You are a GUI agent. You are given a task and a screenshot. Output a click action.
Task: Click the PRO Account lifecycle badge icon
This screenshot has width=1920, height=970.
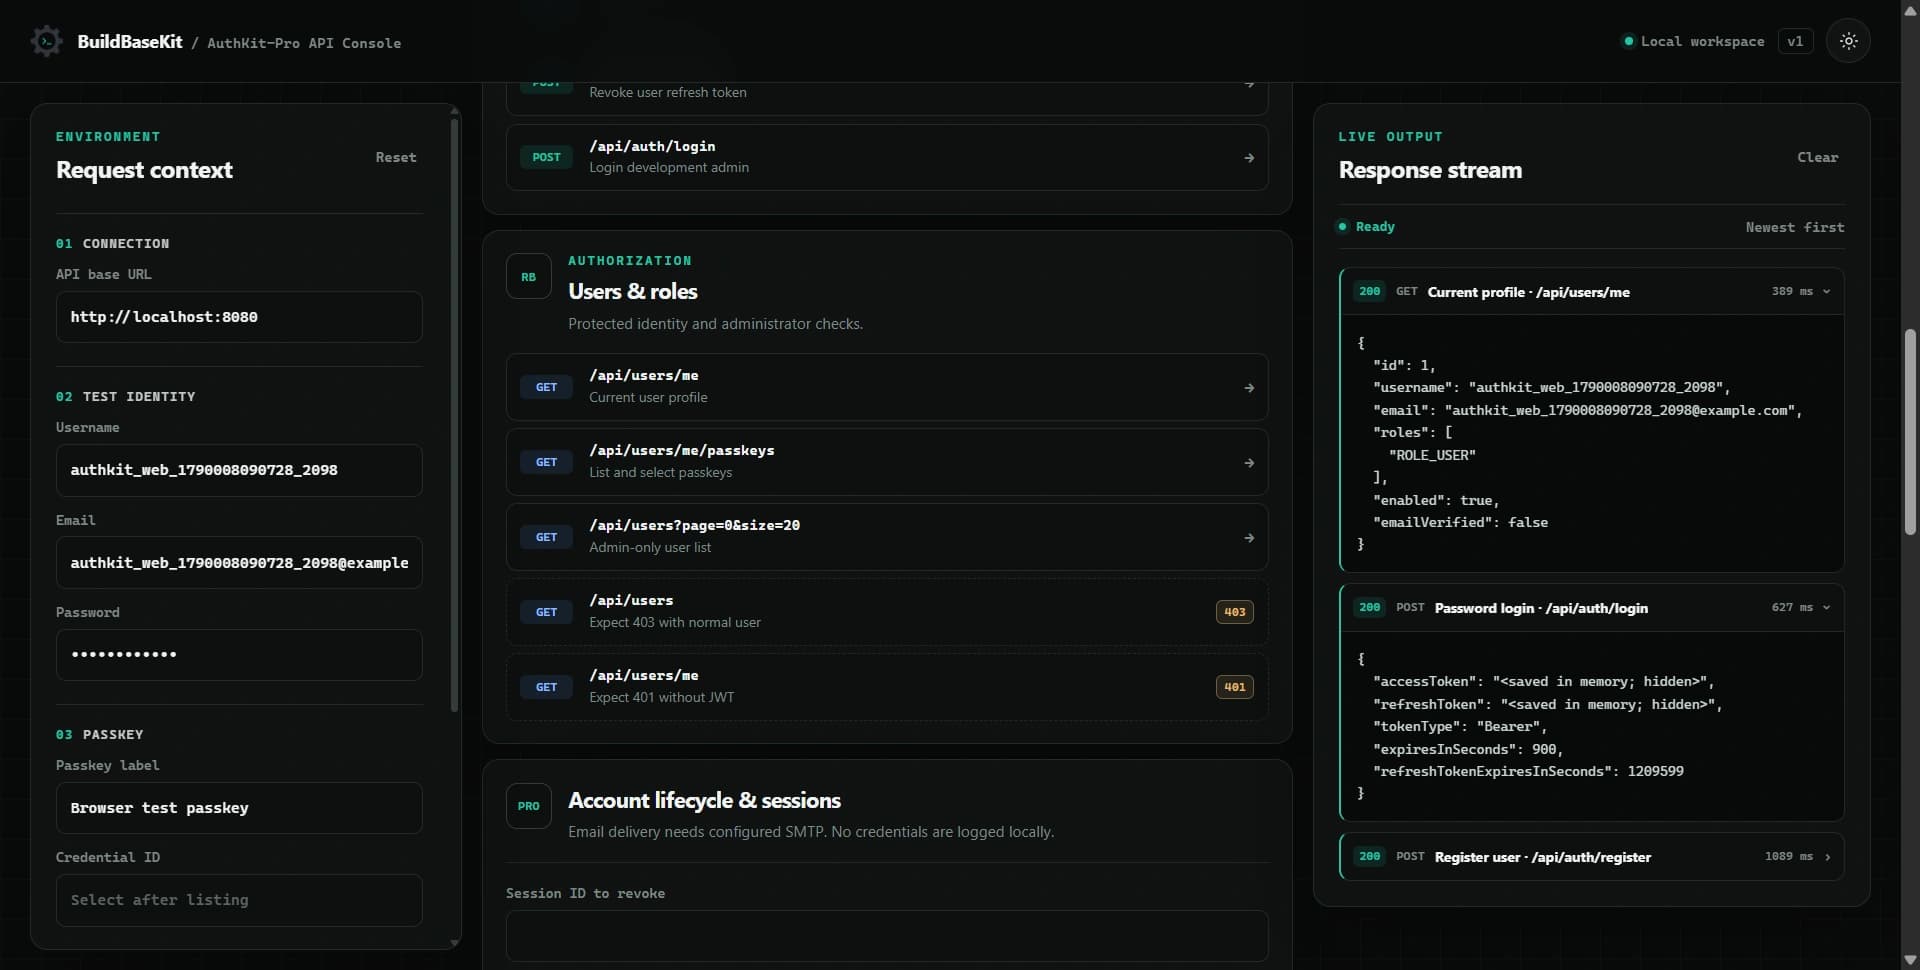click(x=529, y=806)
